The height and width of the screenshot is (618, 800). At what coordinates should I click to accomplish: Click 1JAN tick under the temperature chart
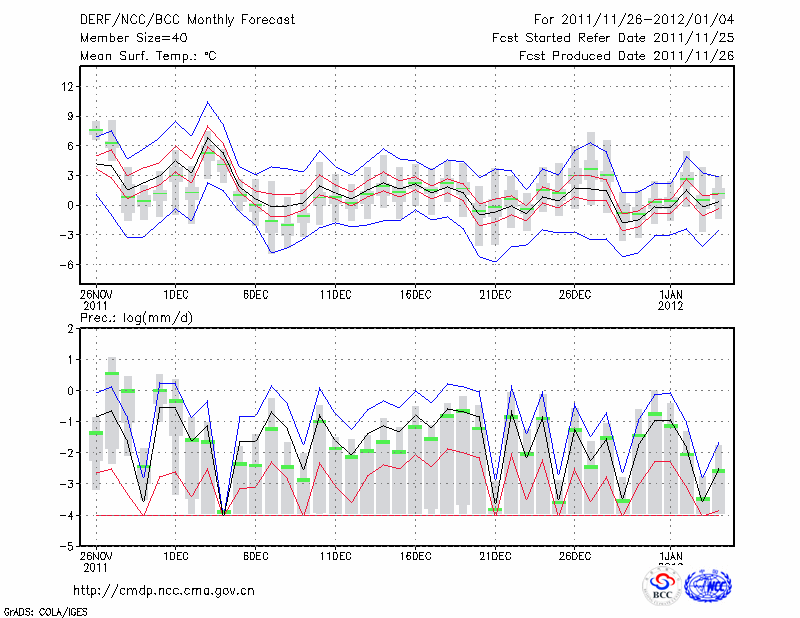[671, 294]
